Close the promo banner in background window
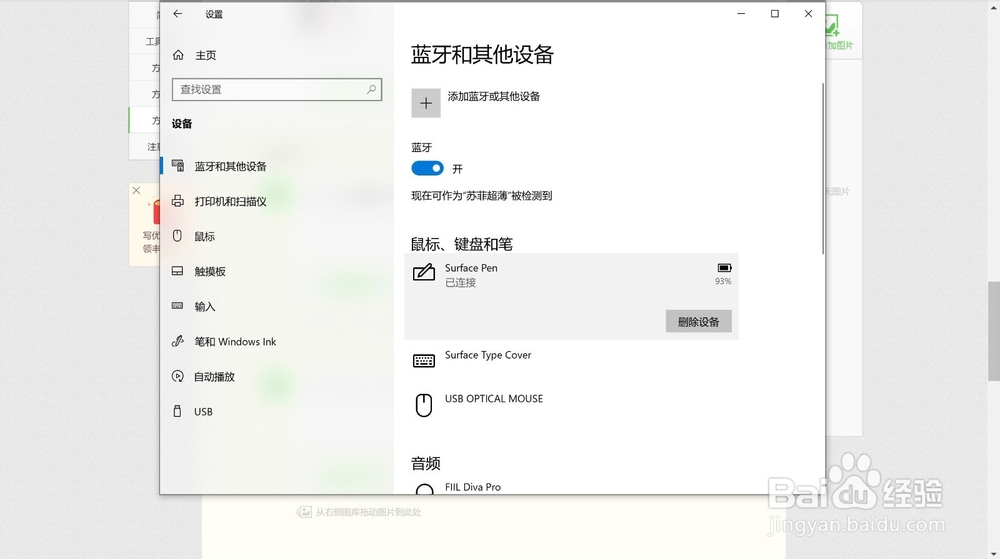Screen dimensions: 1000x559 tap(136, 191)
